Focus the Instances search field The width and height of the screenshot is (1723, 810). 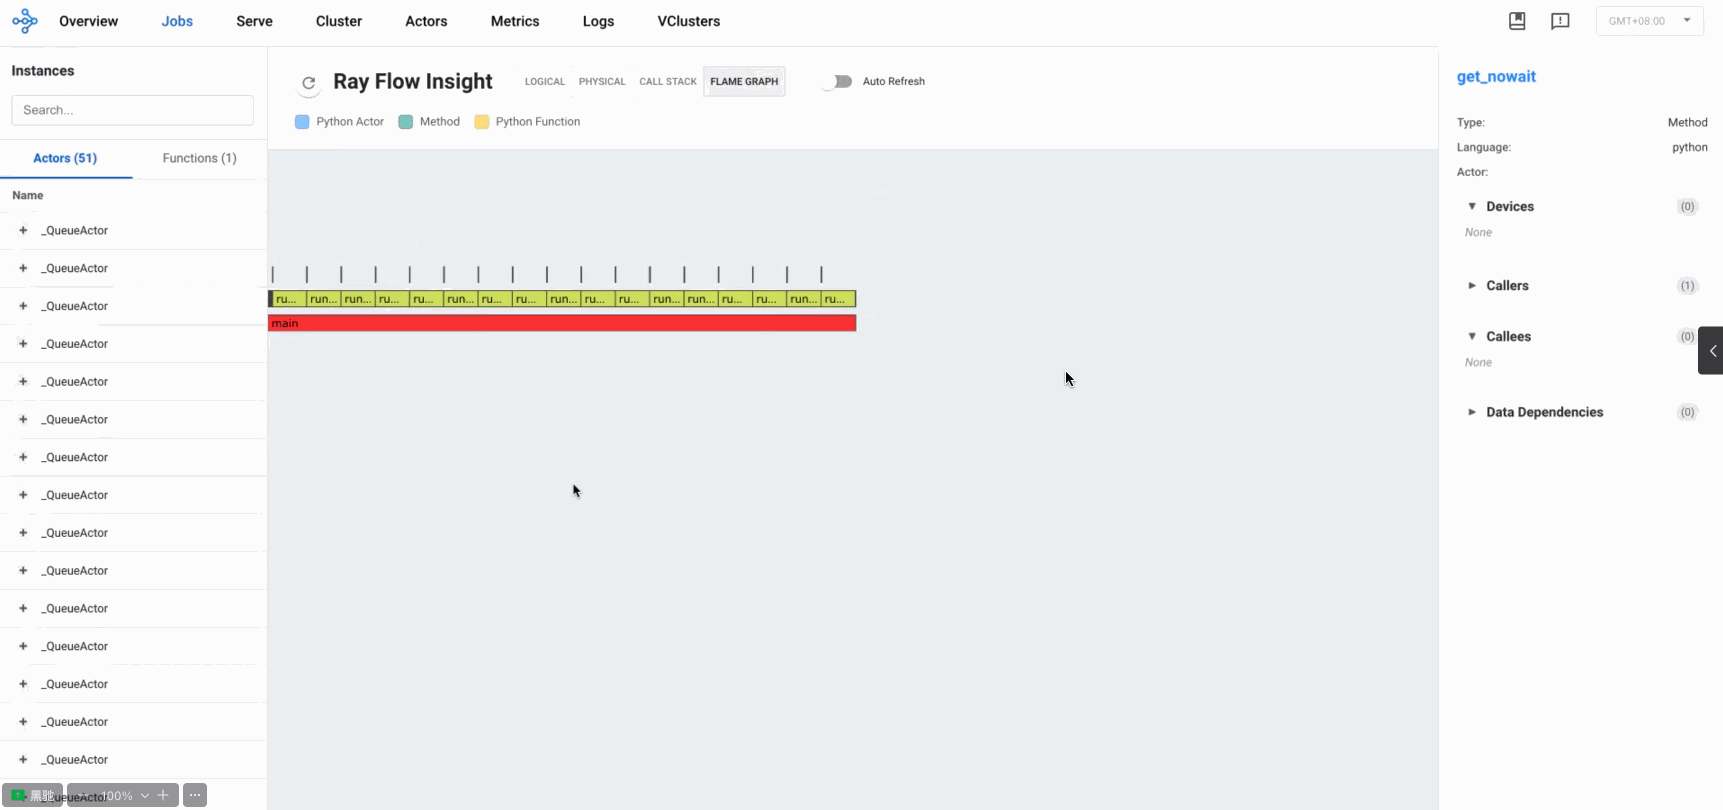click(132, 110)
